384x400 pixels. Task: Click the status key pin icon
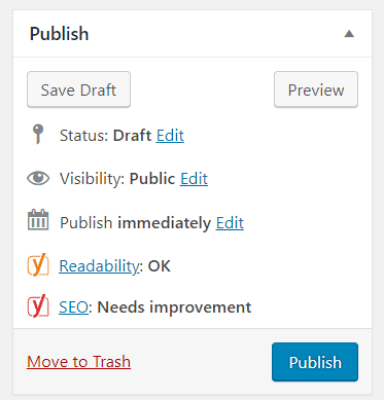pos(38,134)
